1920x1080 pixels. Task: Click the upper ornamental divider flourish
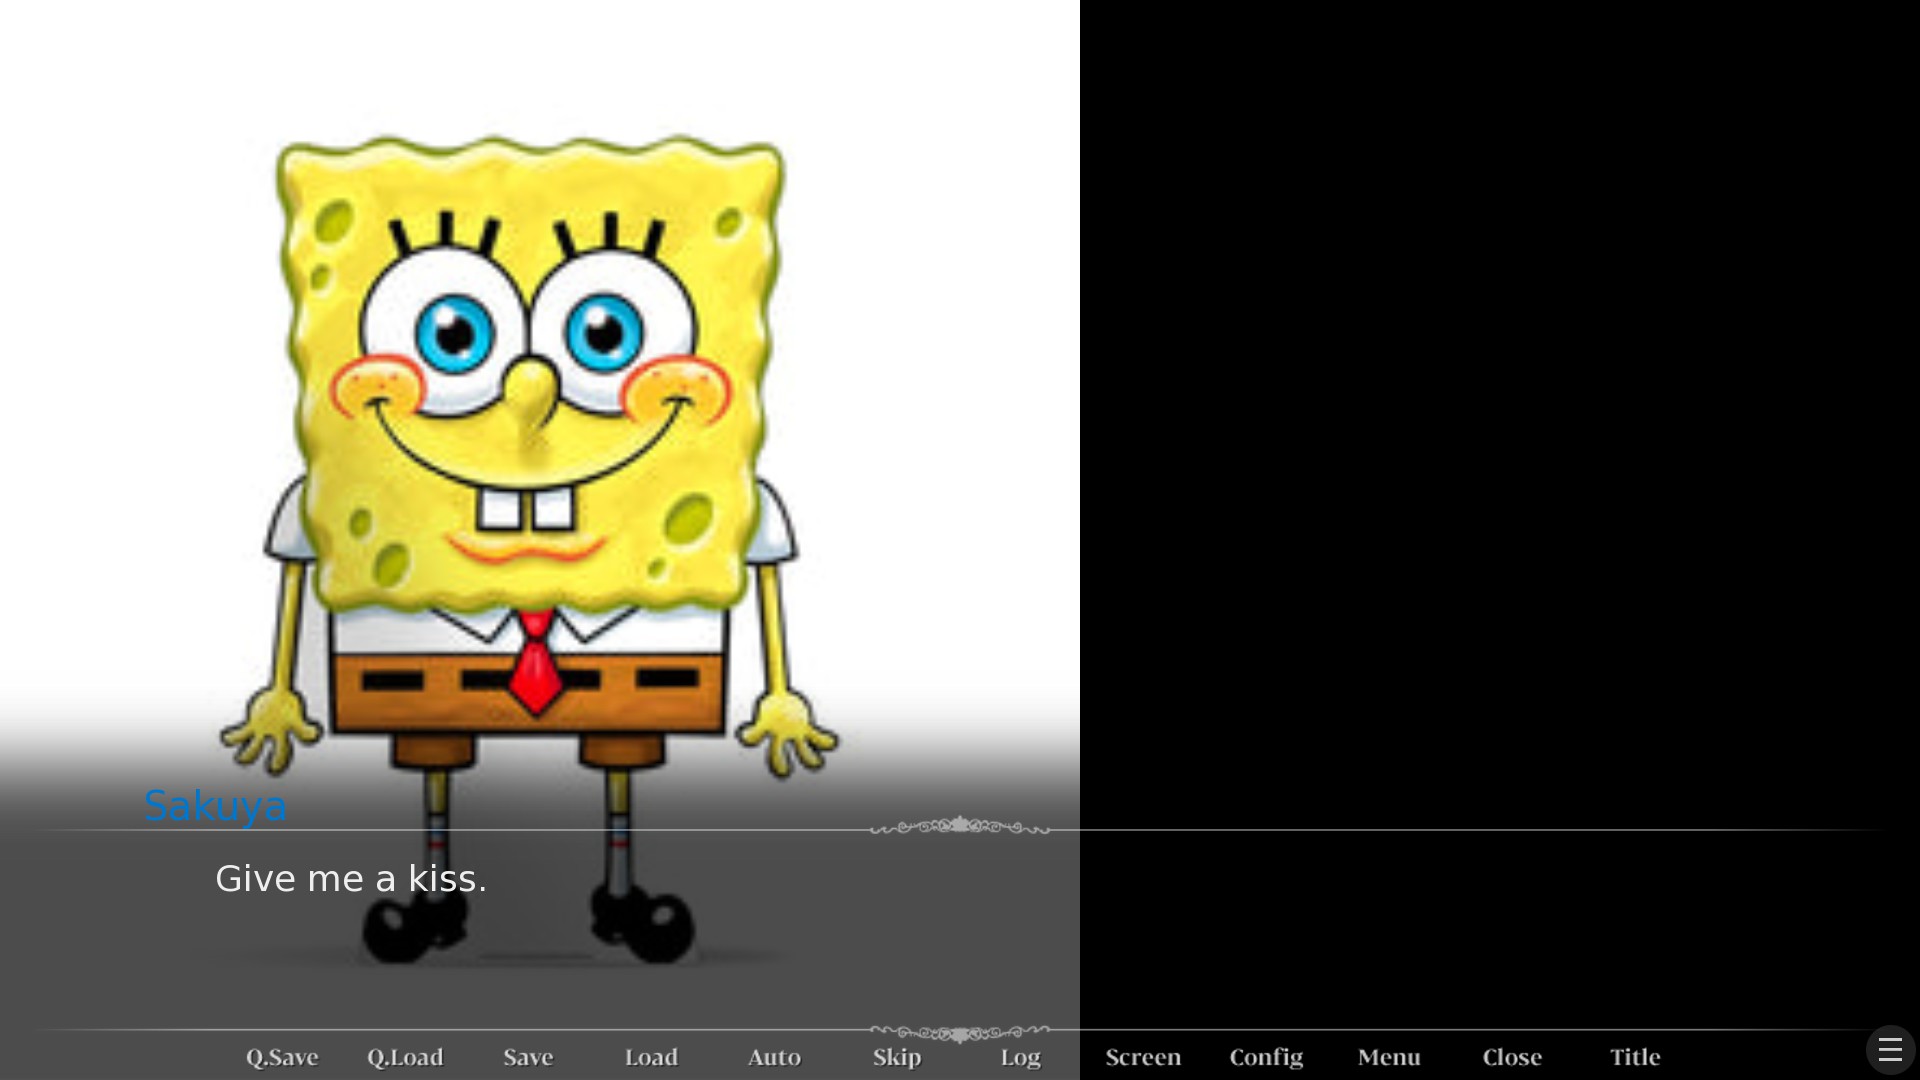click(x=960, y=826)
